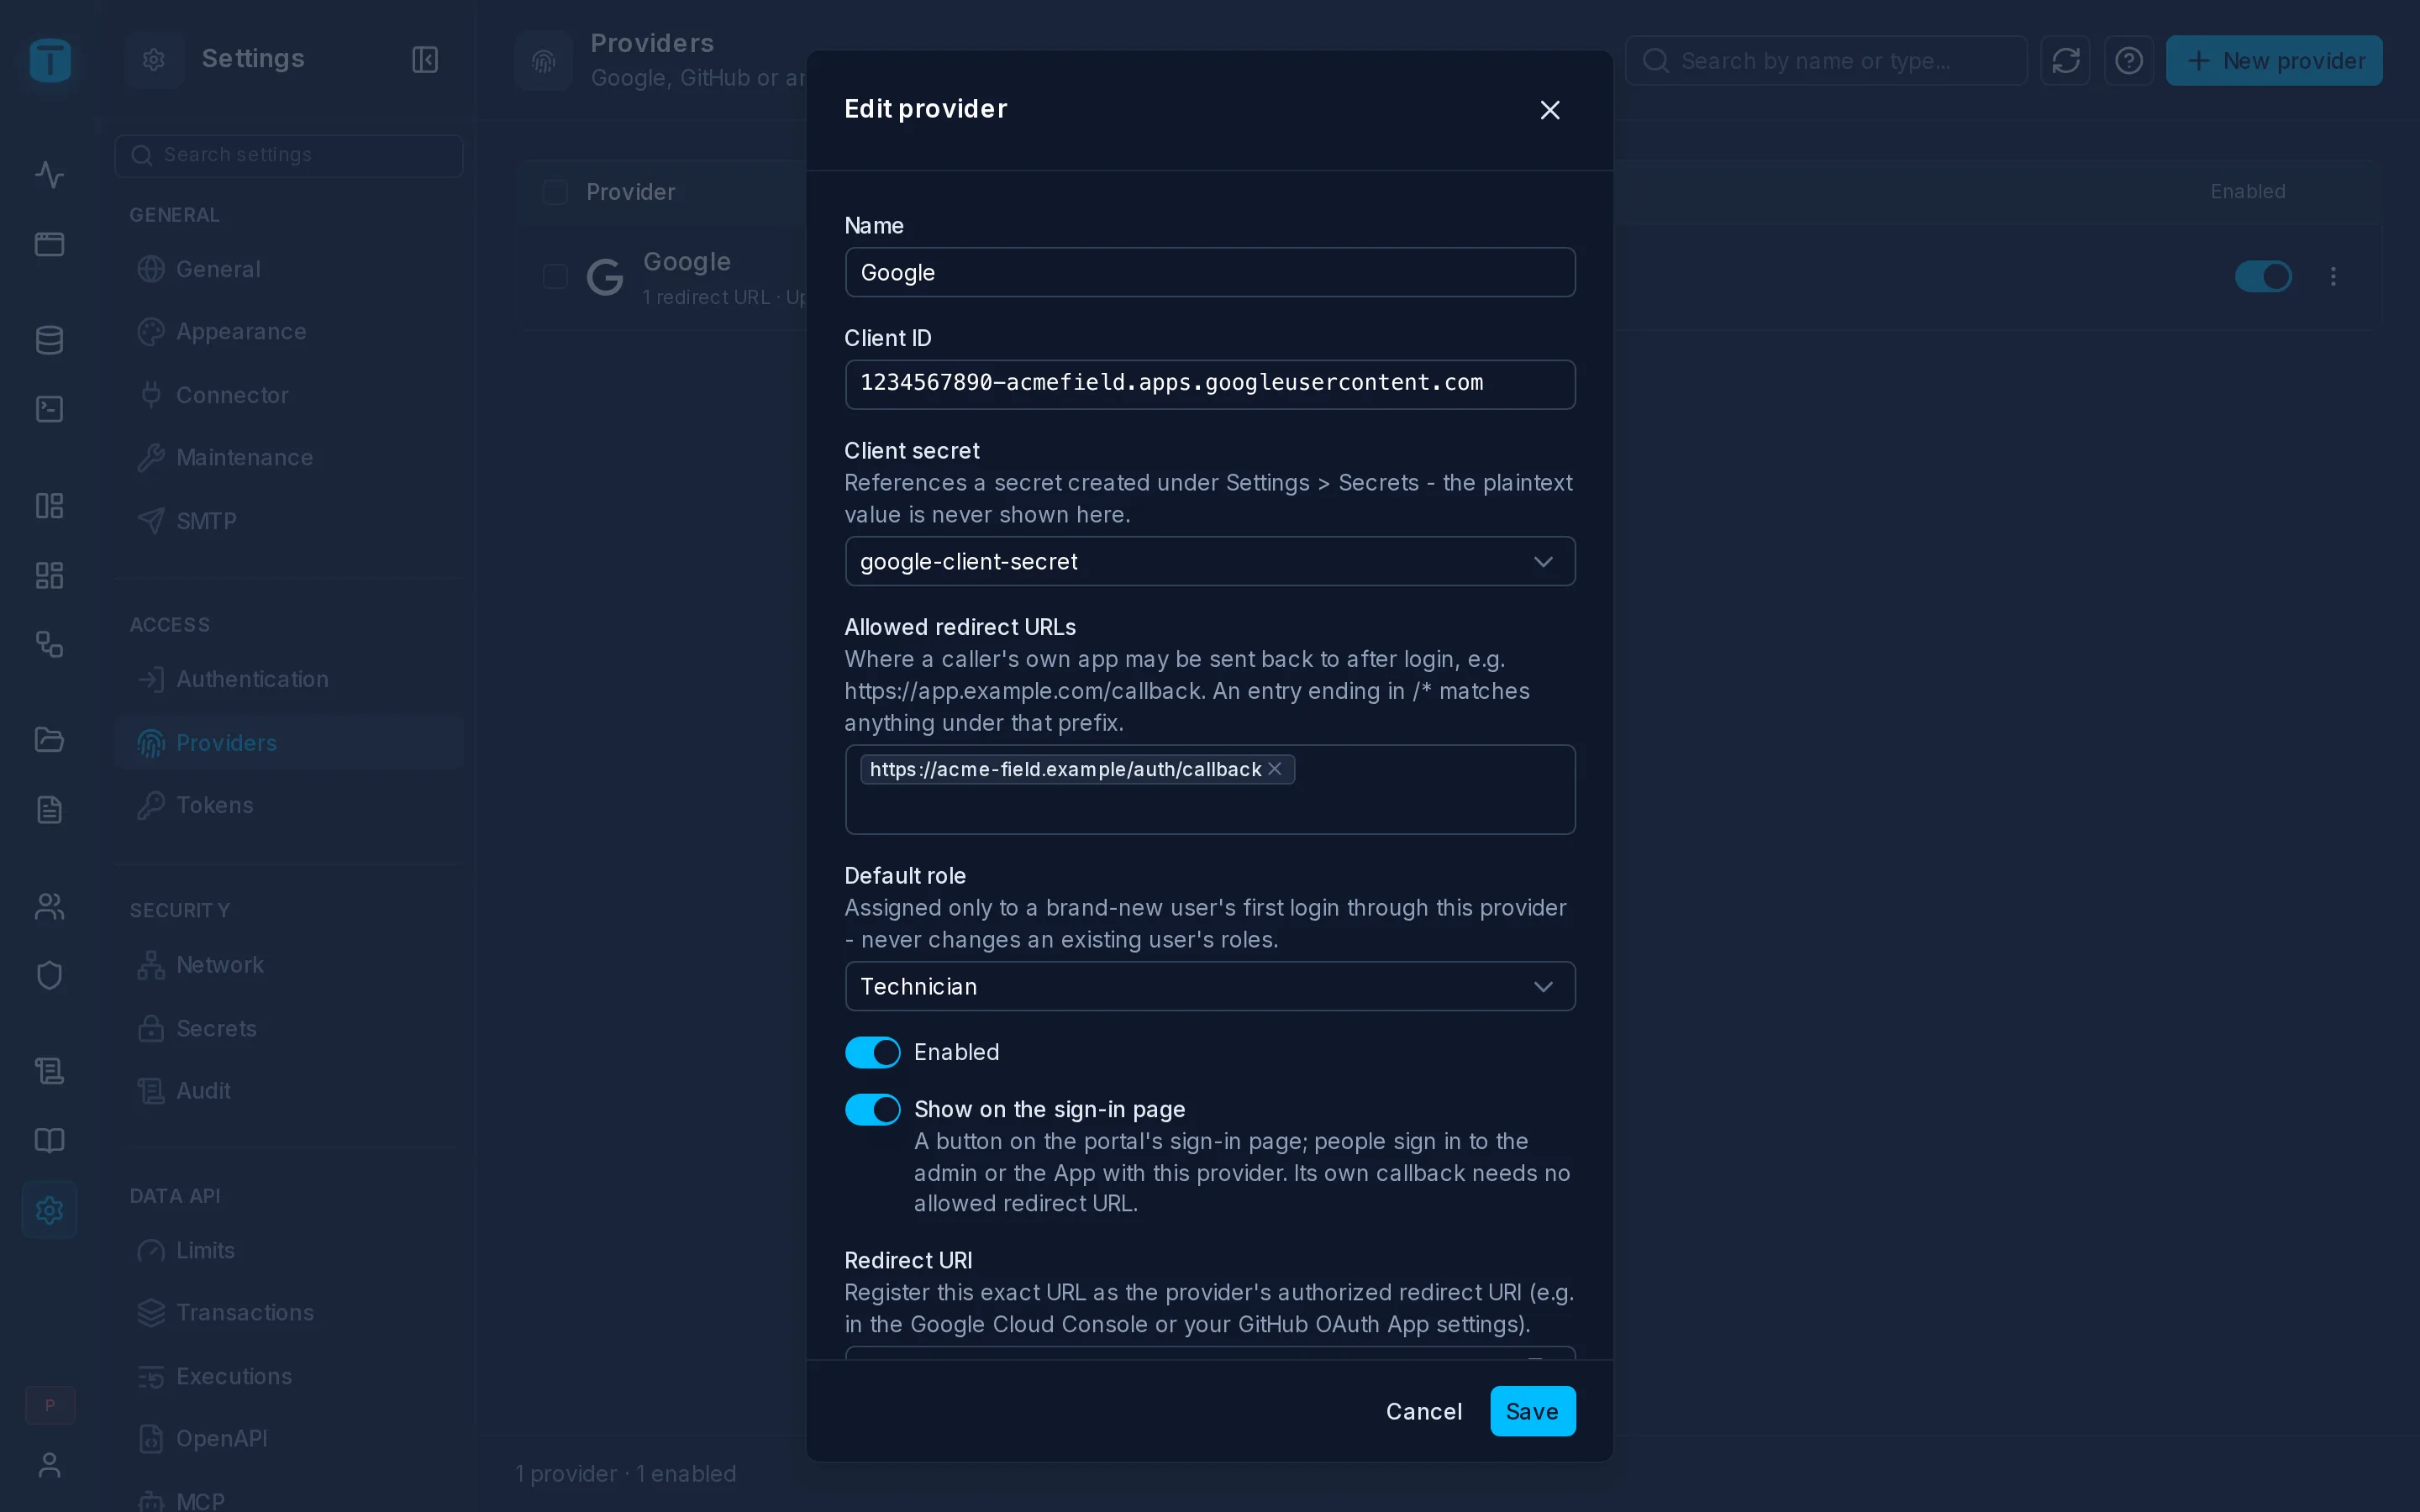Click the refresh providers icon

click(x=2065, y=61)
